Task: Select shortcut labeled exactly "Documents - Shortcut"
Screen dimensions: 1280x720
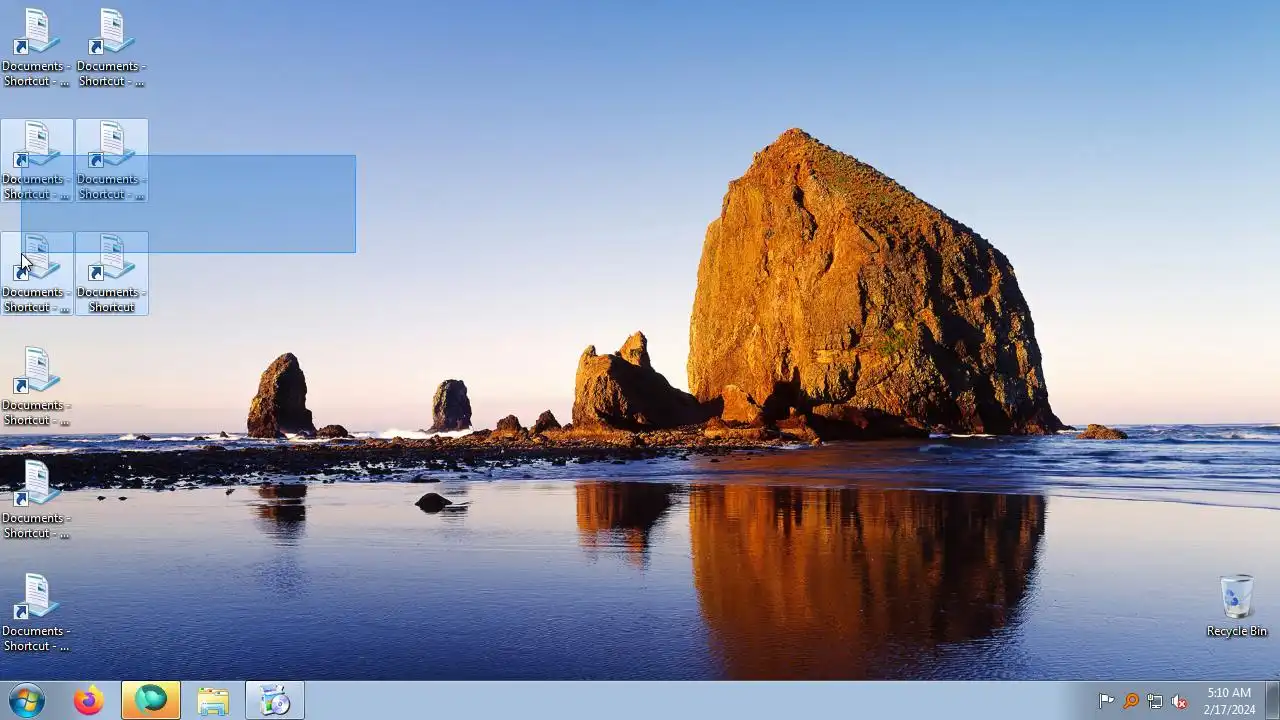Action: coord(111,274)
